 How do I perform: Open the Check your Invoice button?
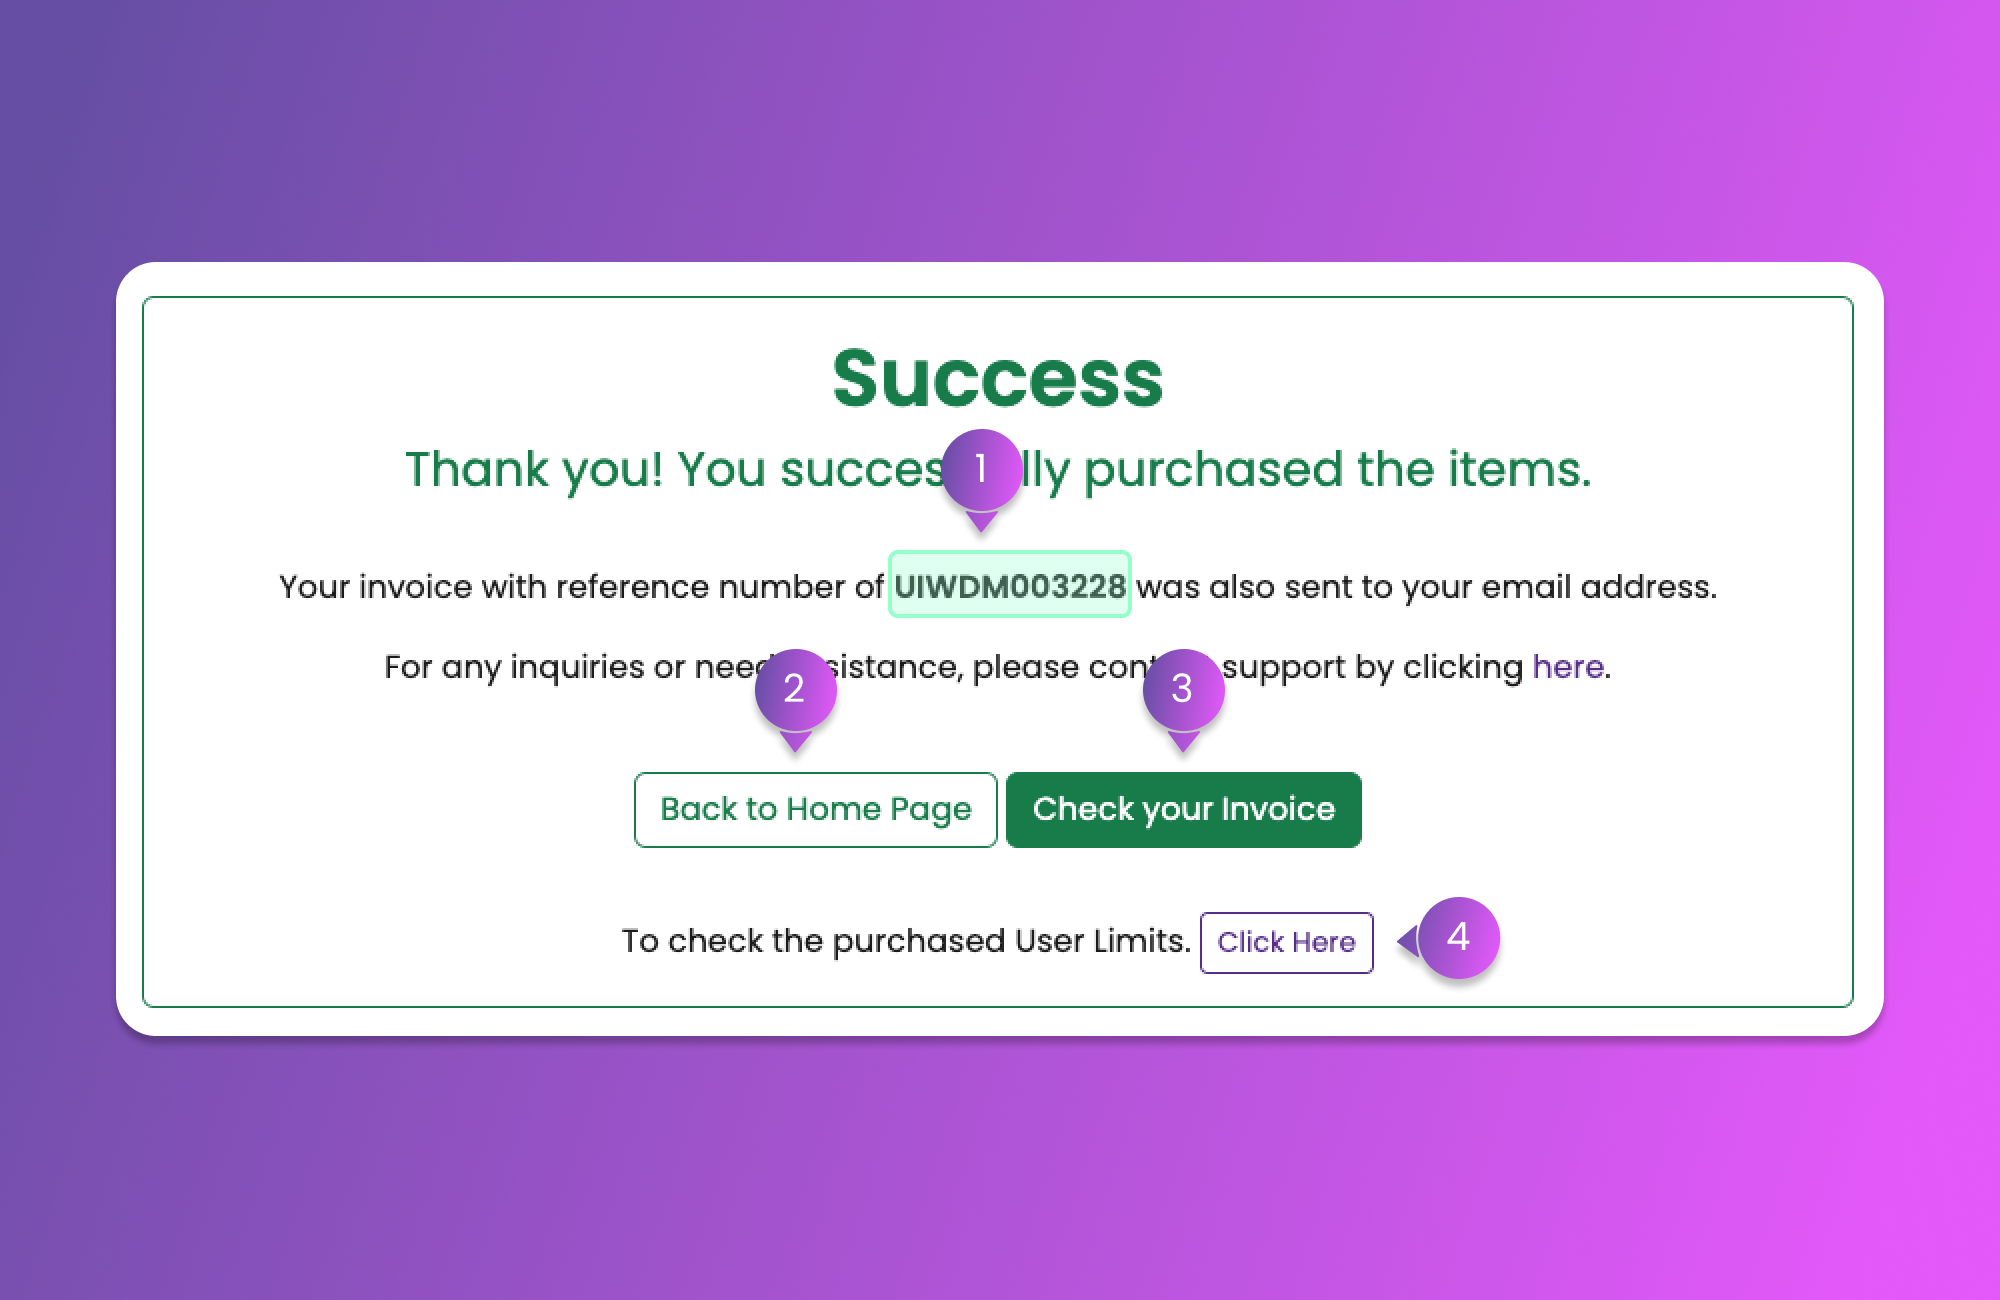1183,809
